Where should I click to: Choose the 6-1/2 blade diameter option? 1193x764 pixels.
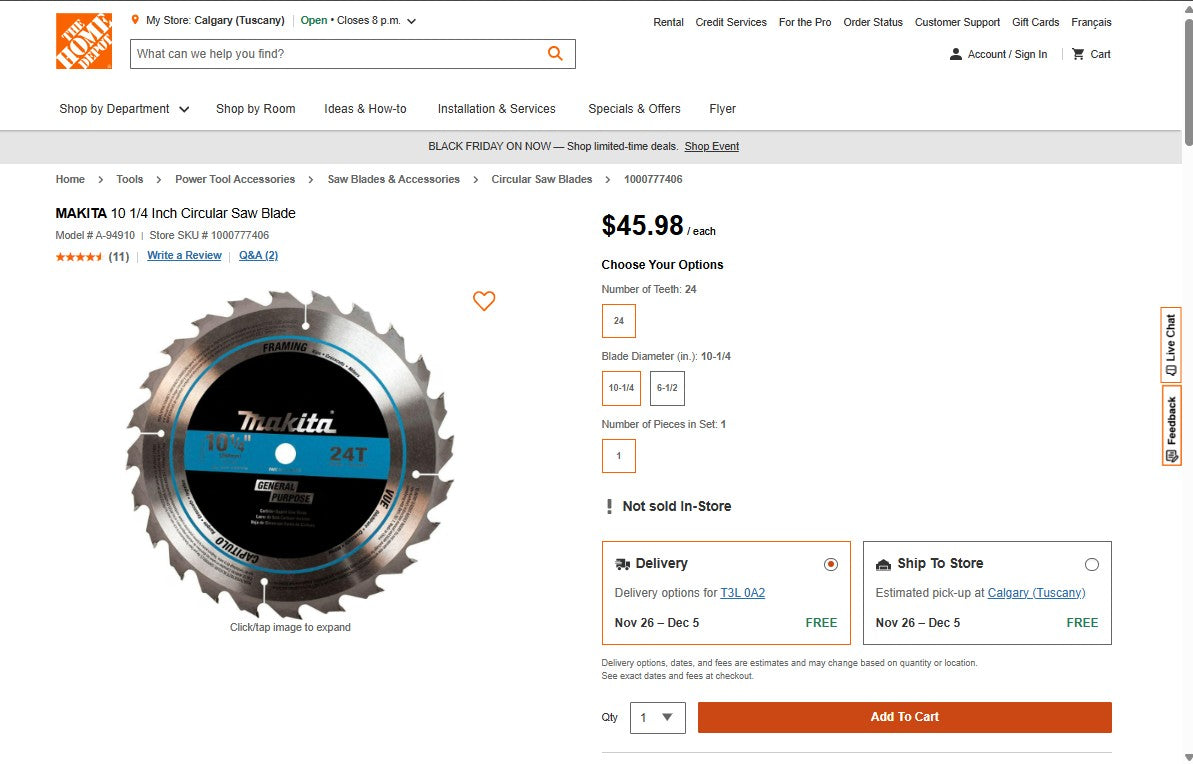[667, 388]
